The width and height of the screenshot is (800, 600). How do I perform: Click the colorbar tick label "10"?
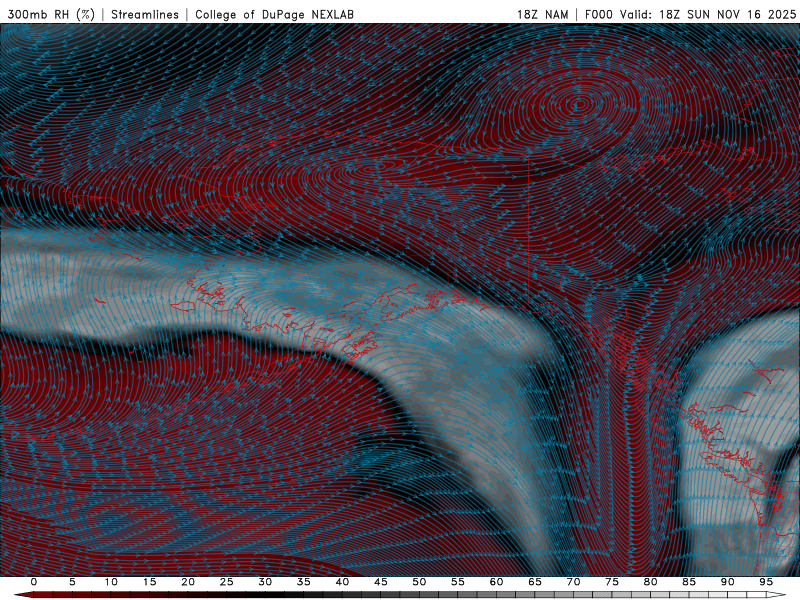click(x=111, y=582)
